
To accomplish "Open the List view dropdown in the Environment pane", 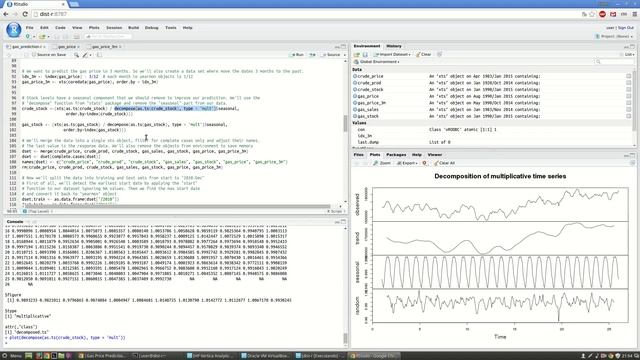I will point(628,54).
